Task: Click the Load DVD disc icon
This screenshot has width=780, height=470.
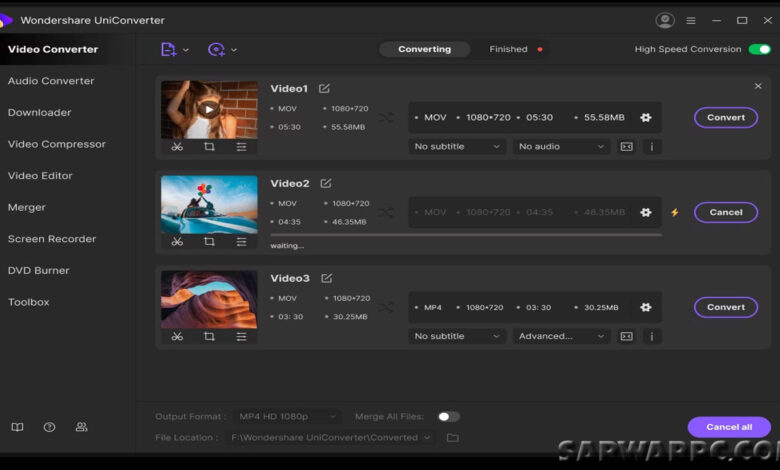Action: [x=216, y=49]
